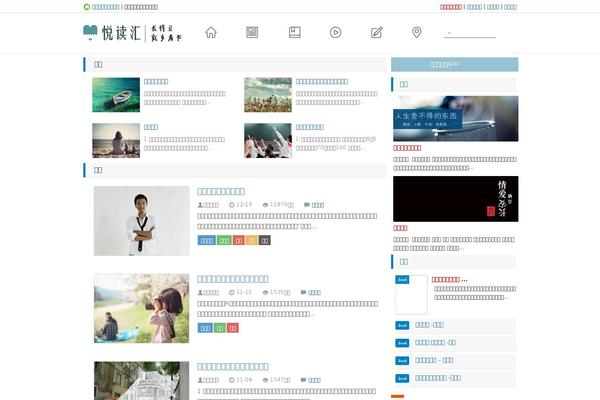The width and height of the screenshot is (600, 400).
Task: Click the red tag under the 12-18 article
Action: pyautogui.click(x=239, y=240)
